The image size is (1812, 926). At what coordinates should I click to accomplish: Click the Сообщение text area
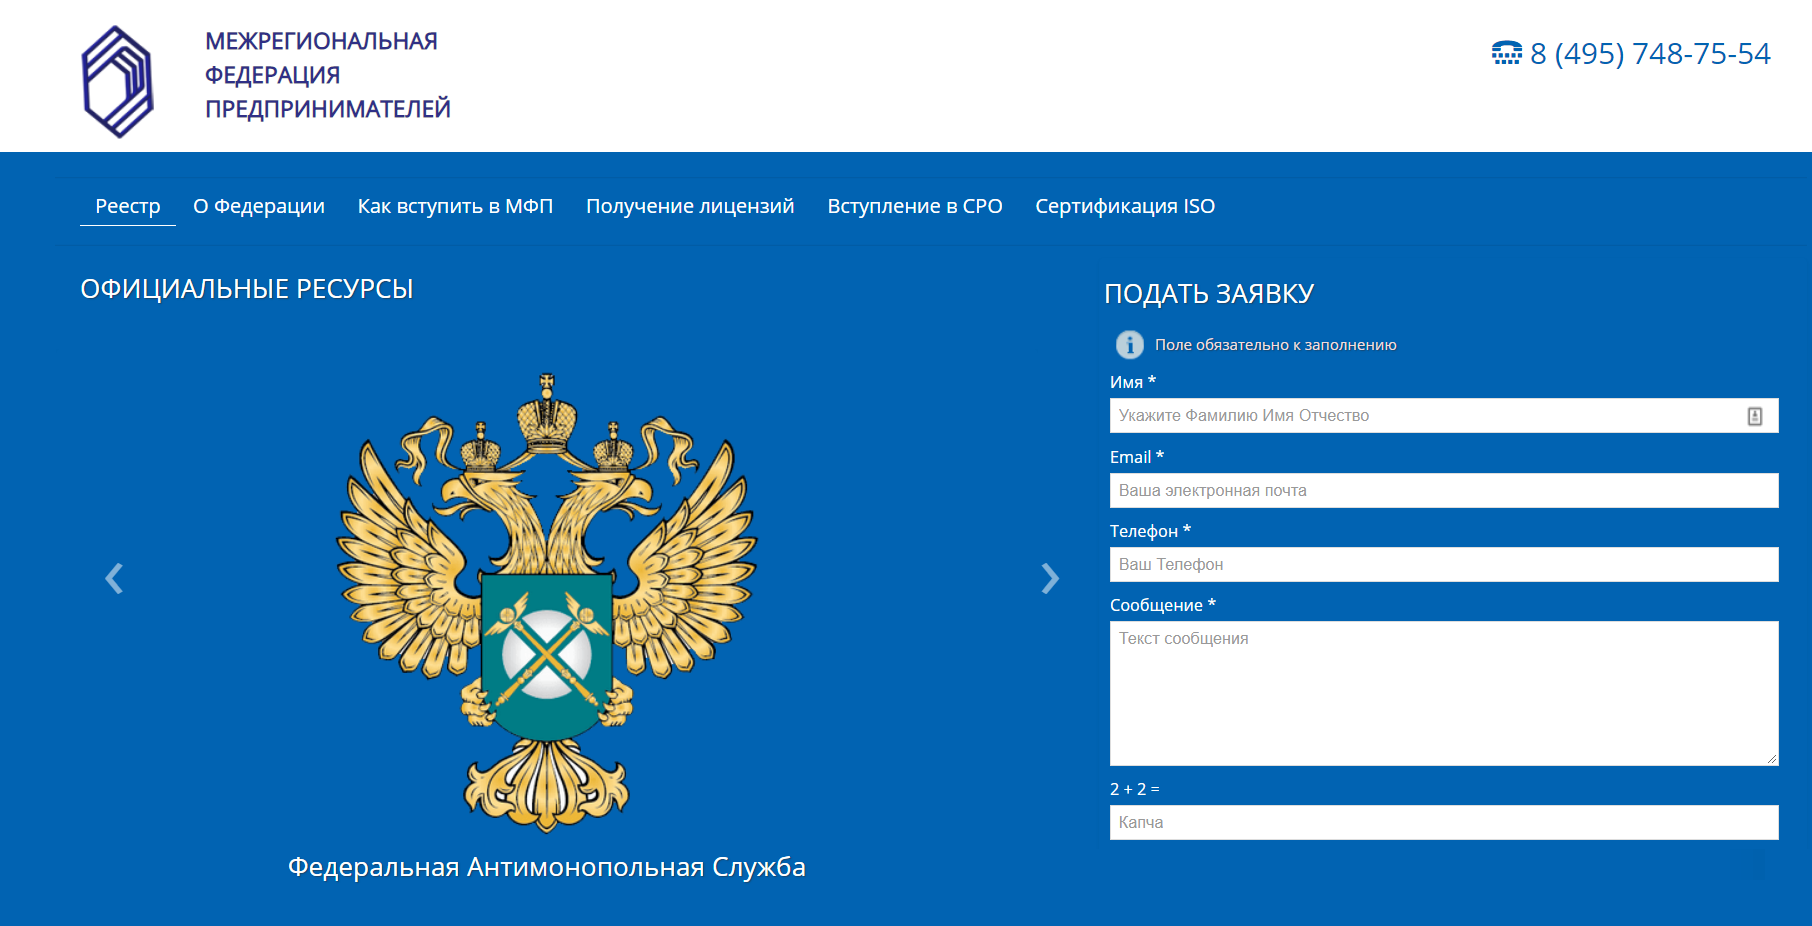click(1444, 694)
